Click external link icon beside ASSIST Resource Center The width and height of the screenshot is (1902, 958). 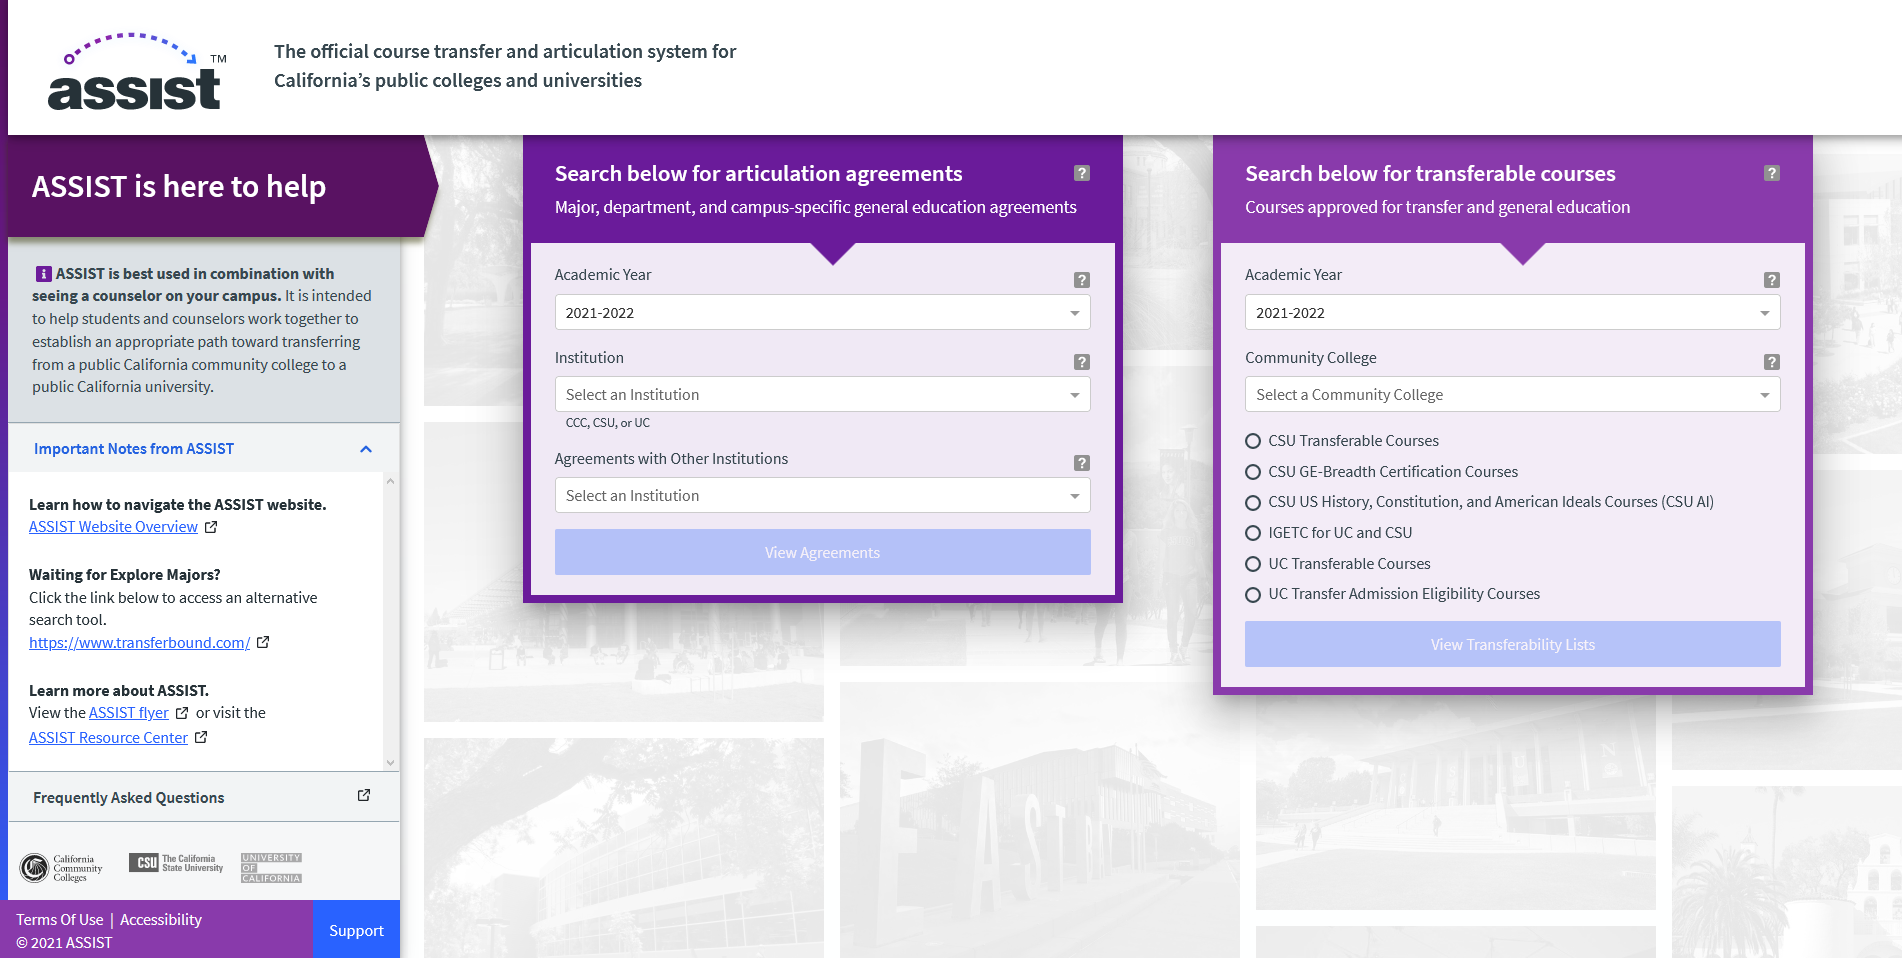201,737
